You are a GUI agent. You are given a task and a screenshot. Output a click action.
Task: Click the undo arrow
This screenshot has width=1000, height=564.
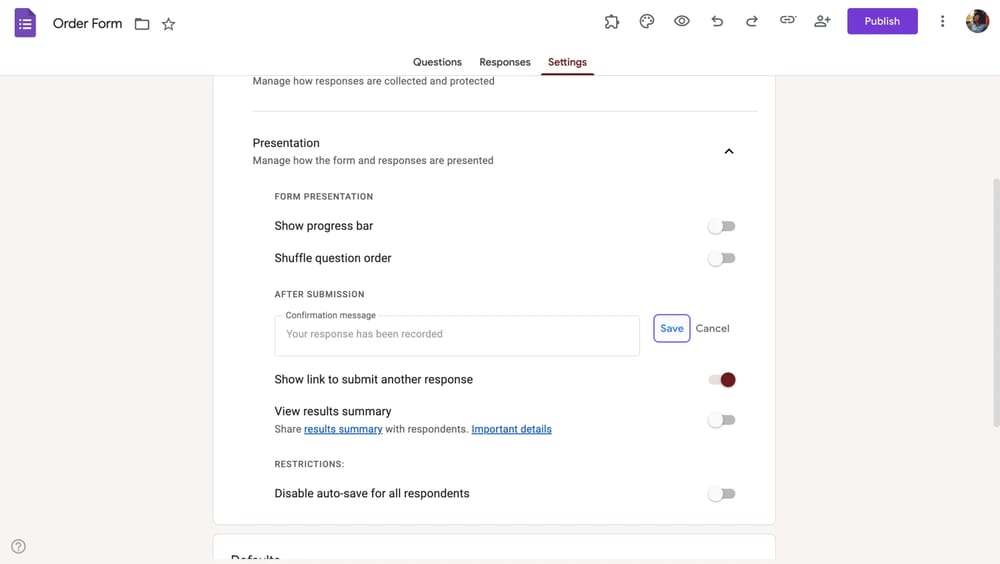click(x=717, y=21)
